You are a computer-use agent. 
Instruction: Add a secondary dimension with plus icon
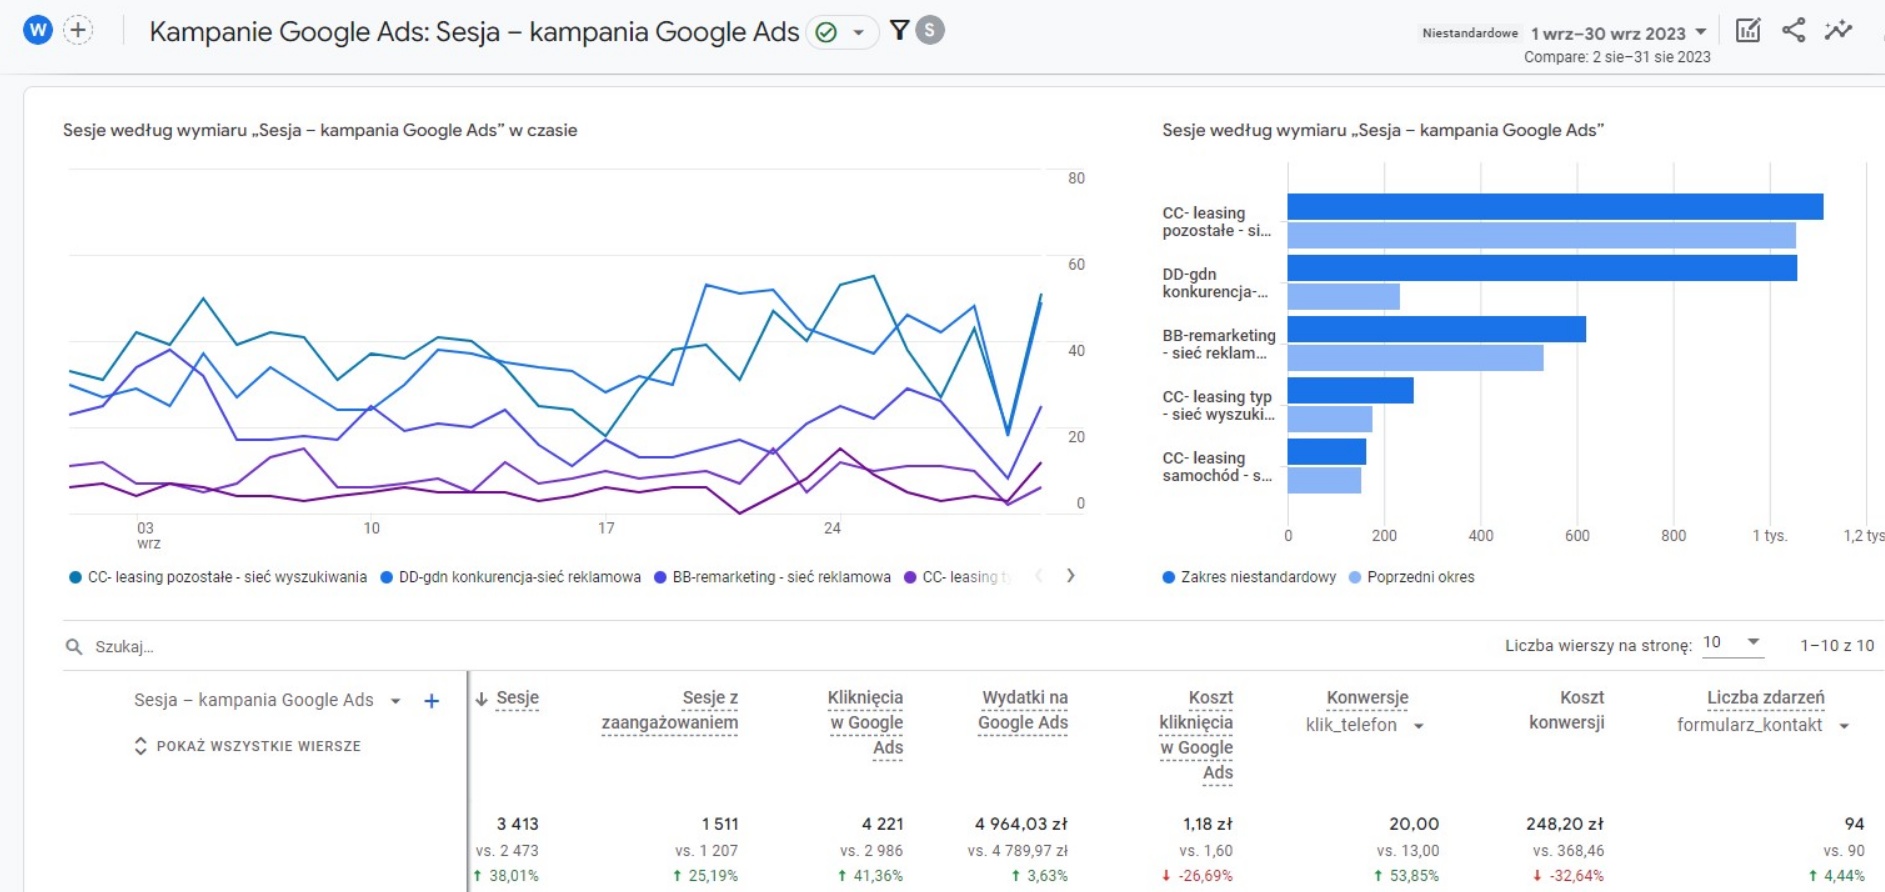[x=431, y=701]
